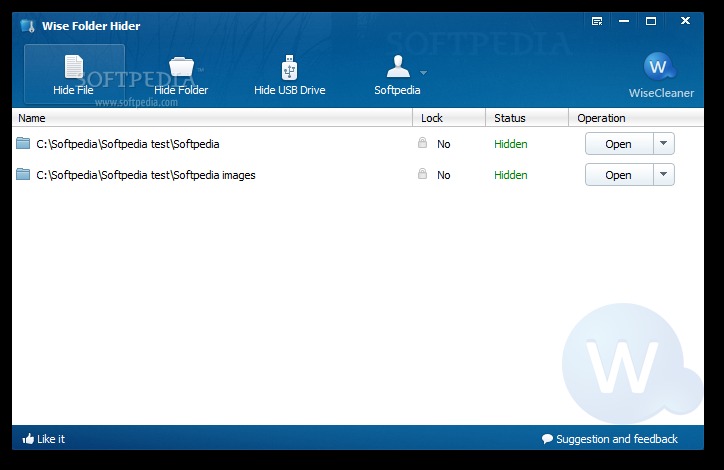Click lock icon for Softpedia images row

[x=422, y=174]
